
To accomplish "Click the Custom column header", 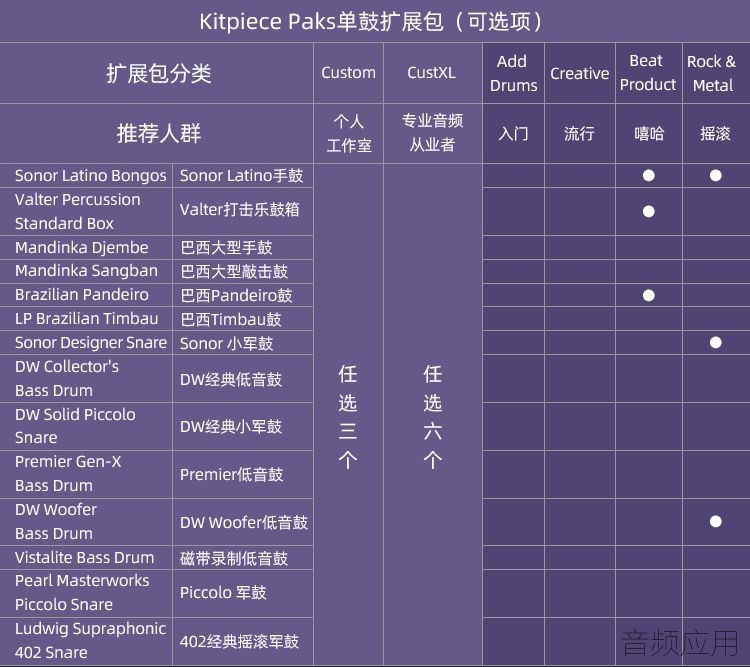I will (x=348, y=73).
